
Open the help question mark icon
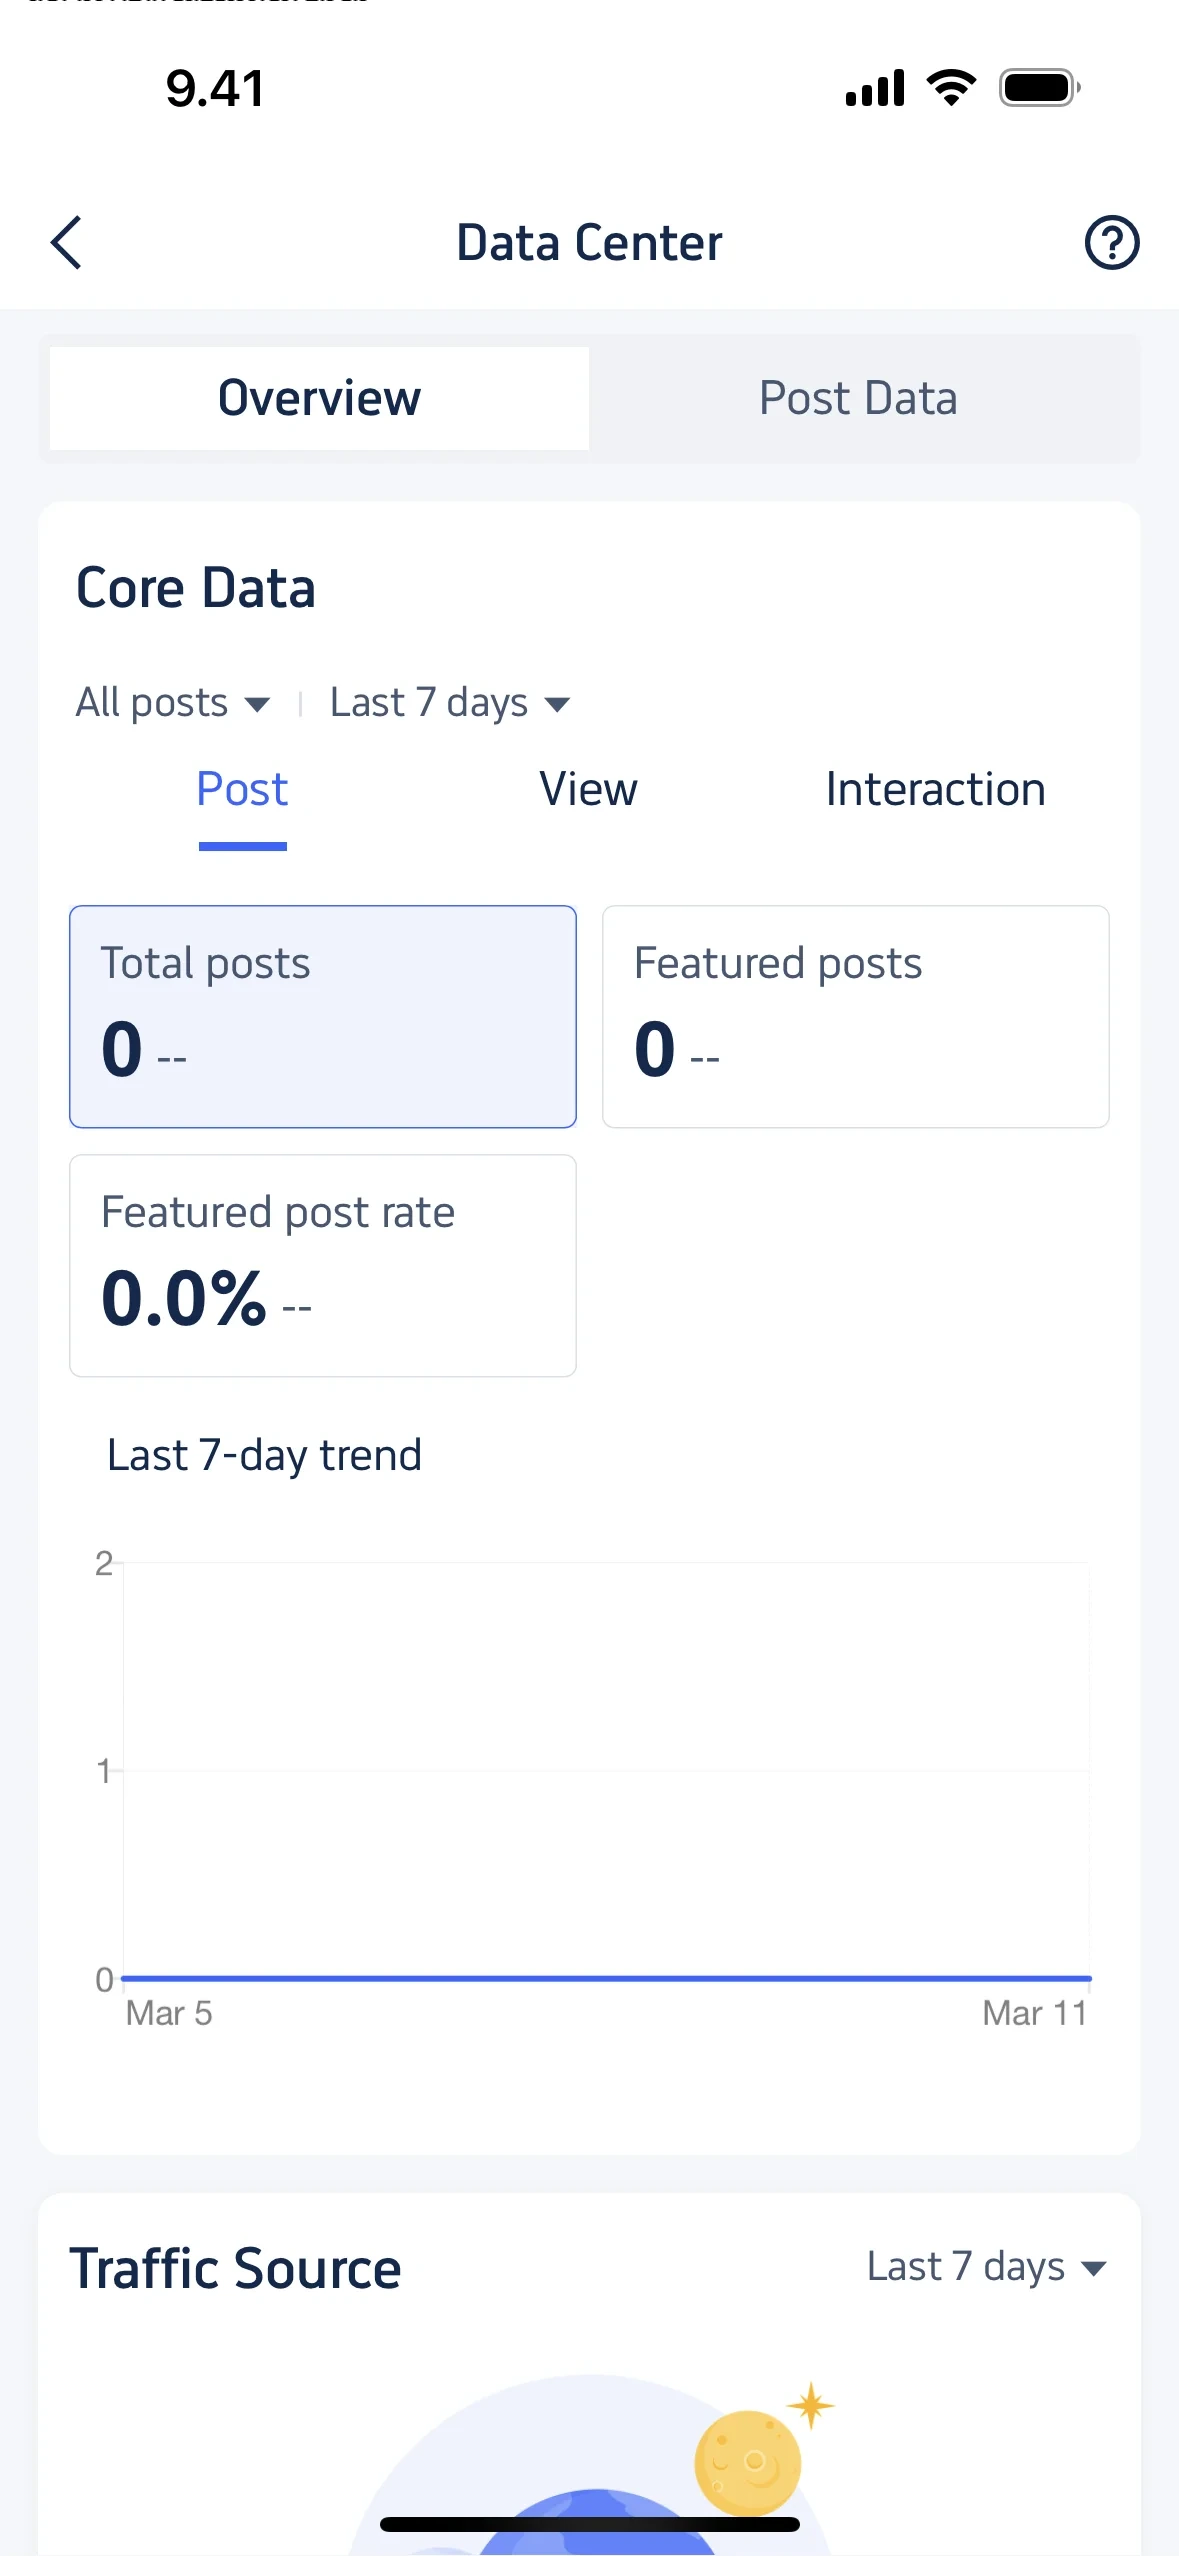[x=1112, y=243]
